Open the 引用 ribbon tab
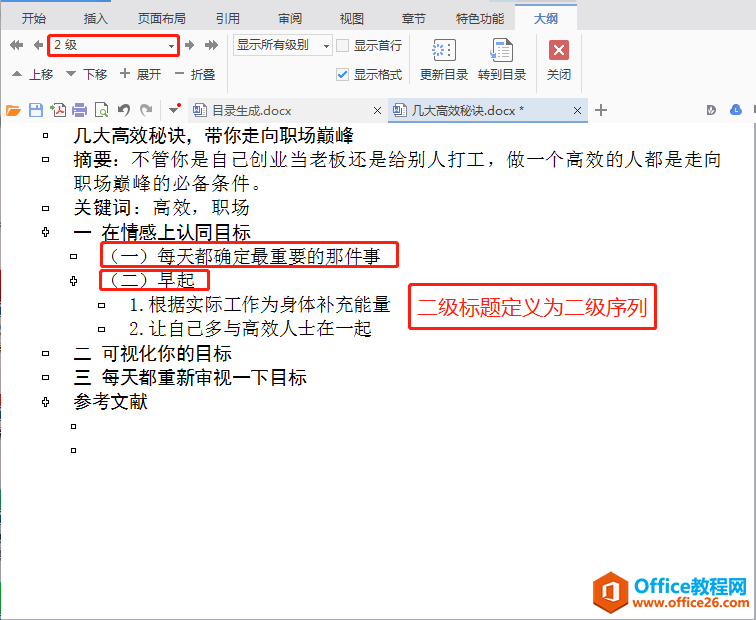Screen dimensions: 756x620 pyautogui.click(x=228, y=19)
